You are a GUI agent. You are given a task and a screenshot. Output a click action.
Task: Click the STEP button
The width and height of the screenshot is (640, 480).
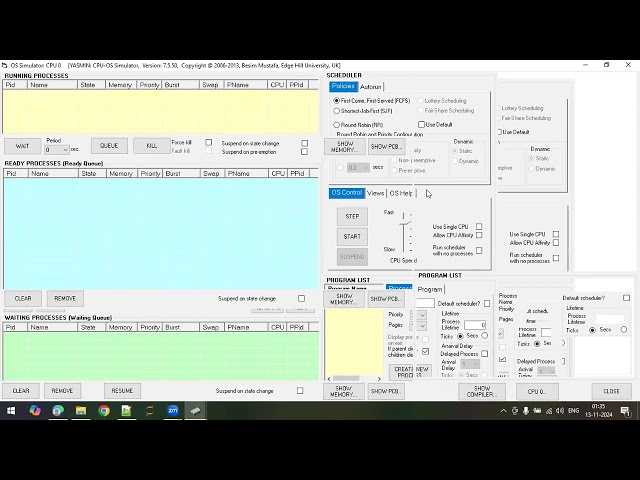[x=352, y=216]
